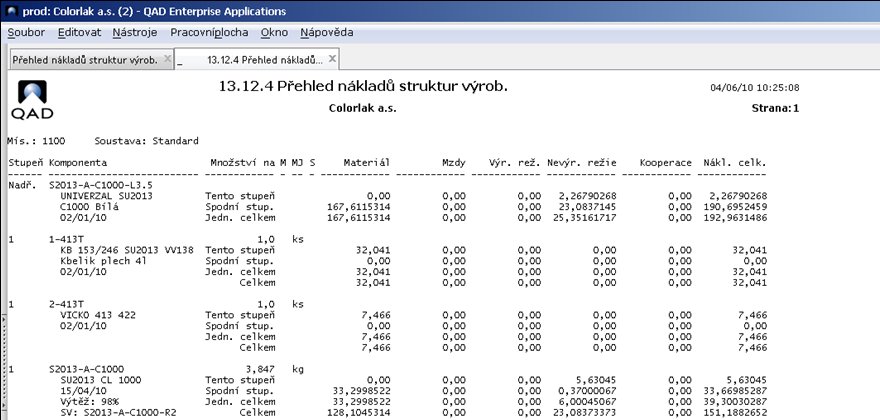880x420 pixels.
Task: Click the Množství na column header
Action: click(244, 163)
